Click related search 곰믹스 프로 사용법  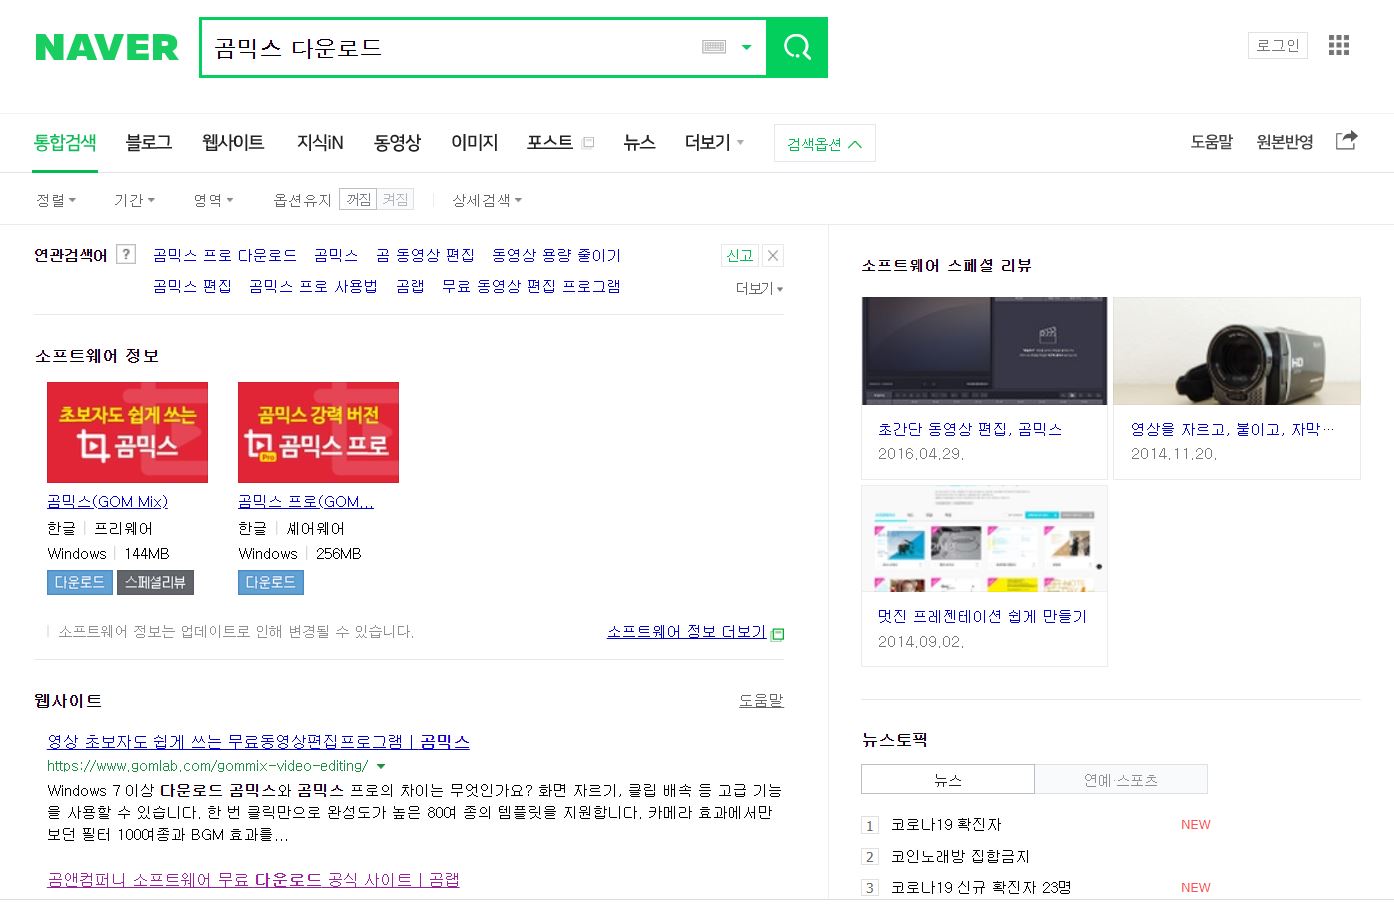[x=313, y=286]
